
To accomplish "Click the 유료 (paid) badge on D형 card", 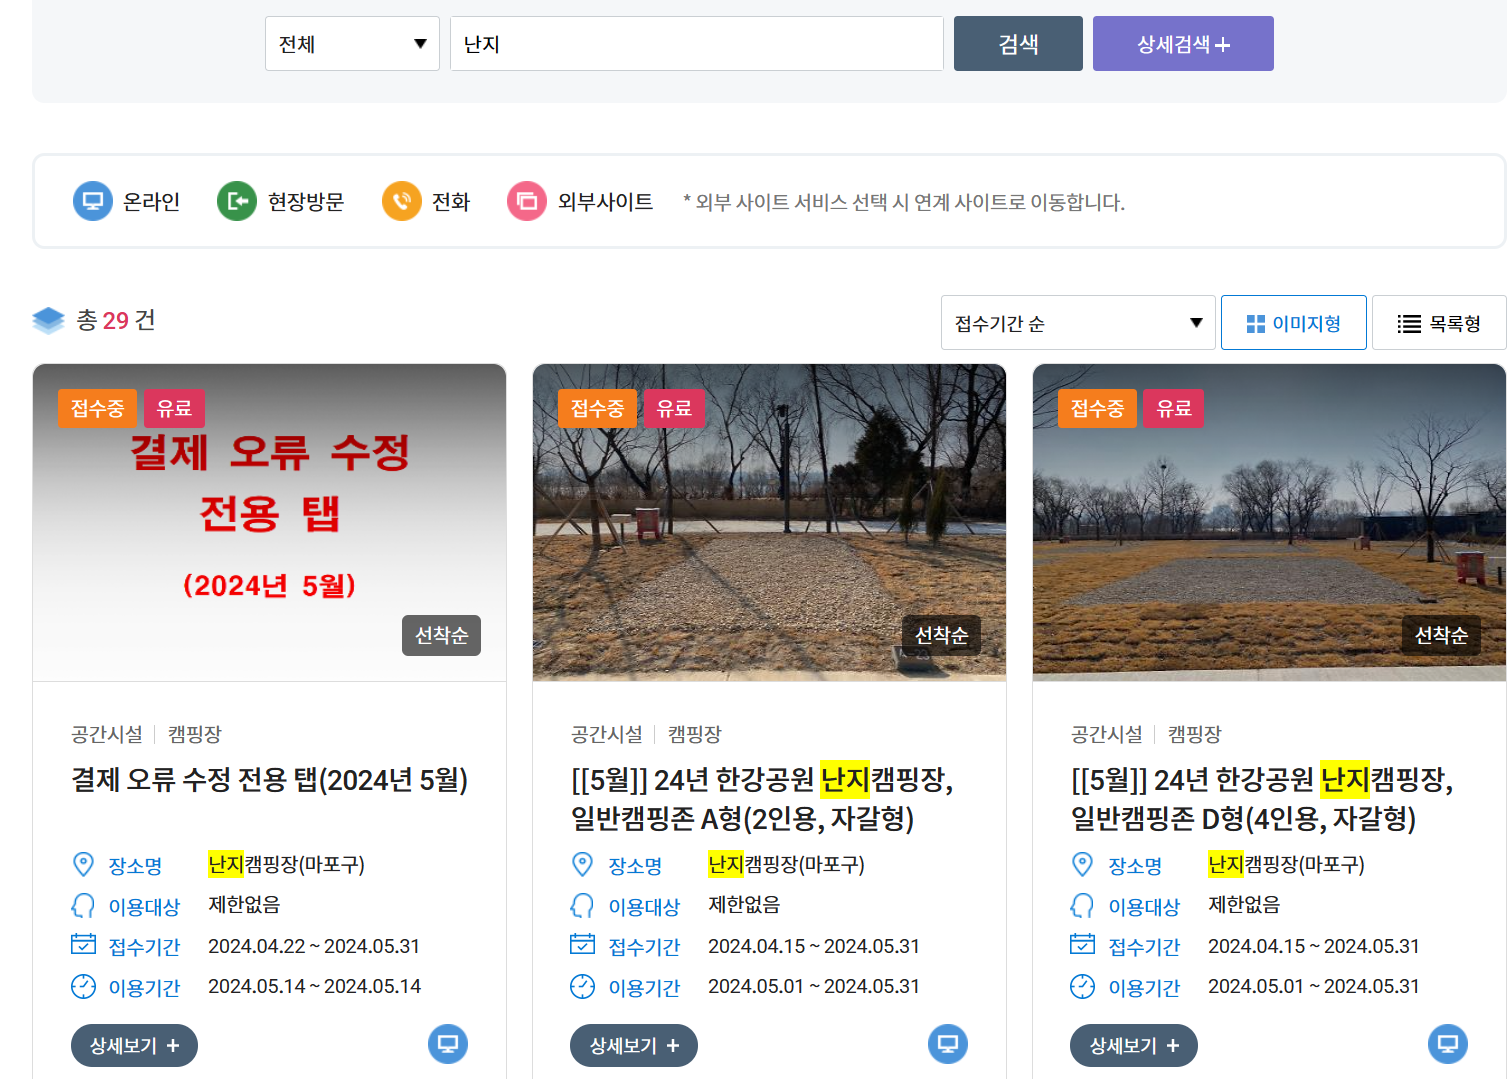I will click(1174, 408).
